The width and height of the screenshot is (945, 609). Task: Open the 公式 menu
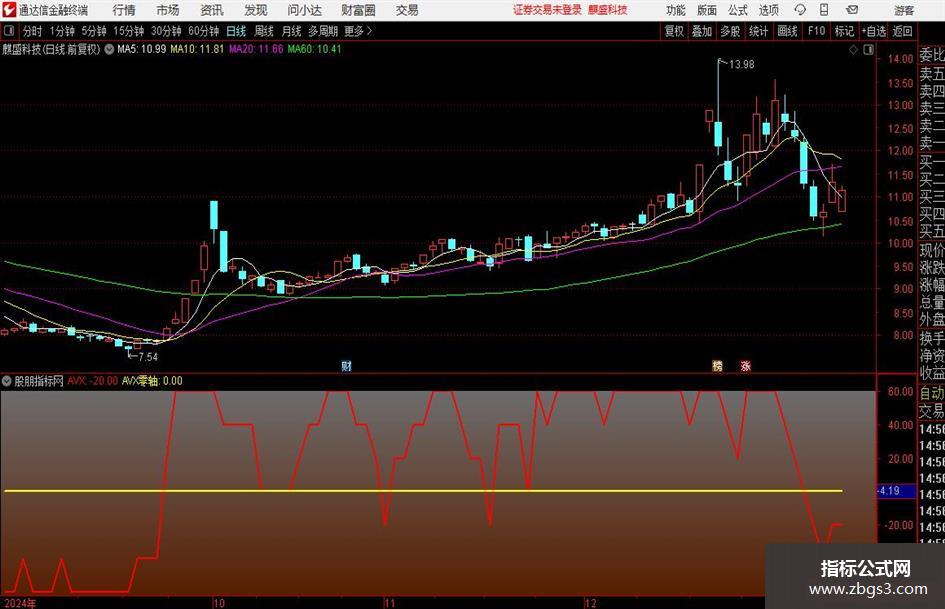pyautogui.click(x=738, y=10)
